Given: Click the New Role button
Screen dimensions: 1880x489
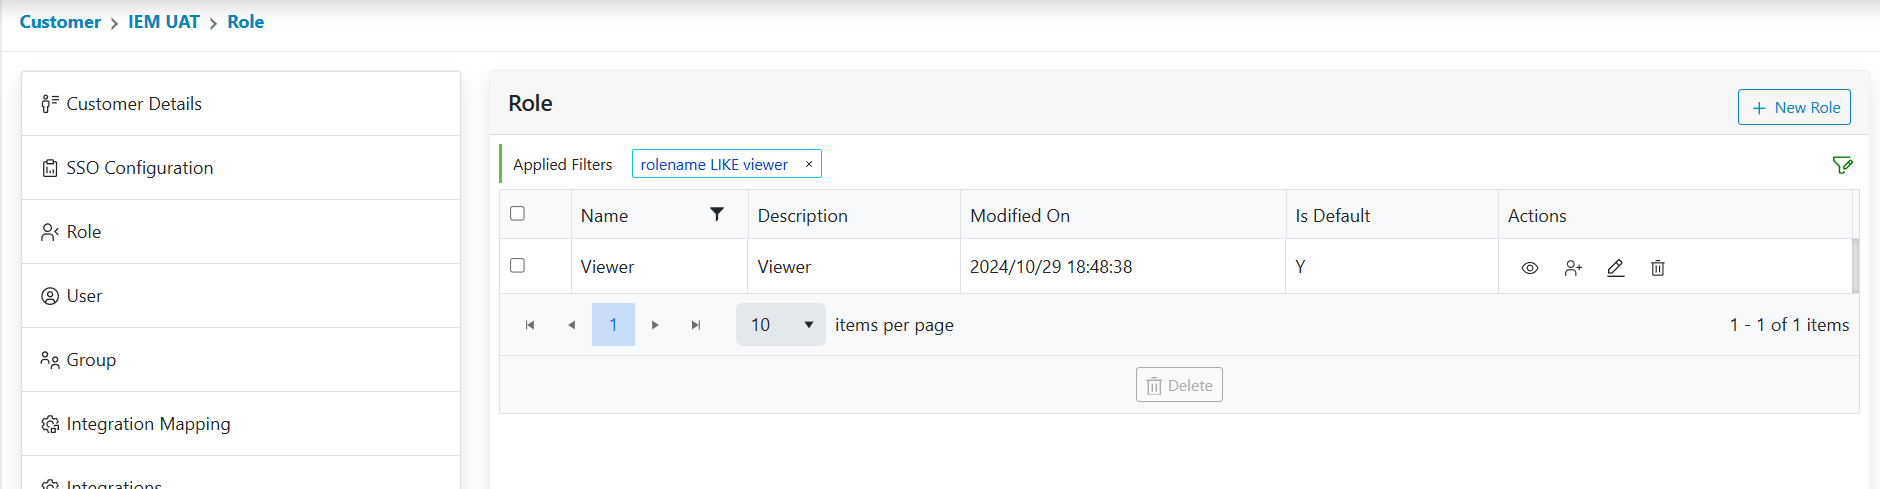Looking at the screenshot, I should pos(1794,107).
